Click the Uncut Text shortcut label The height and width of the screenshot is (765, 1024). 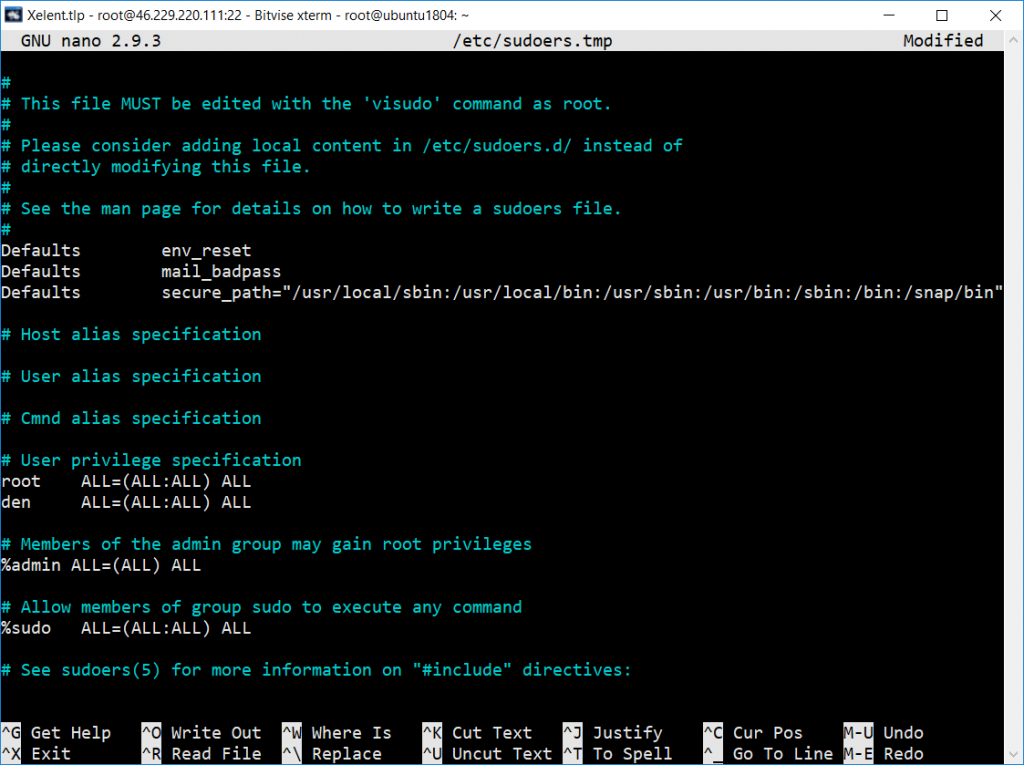[x=502, y=754]
